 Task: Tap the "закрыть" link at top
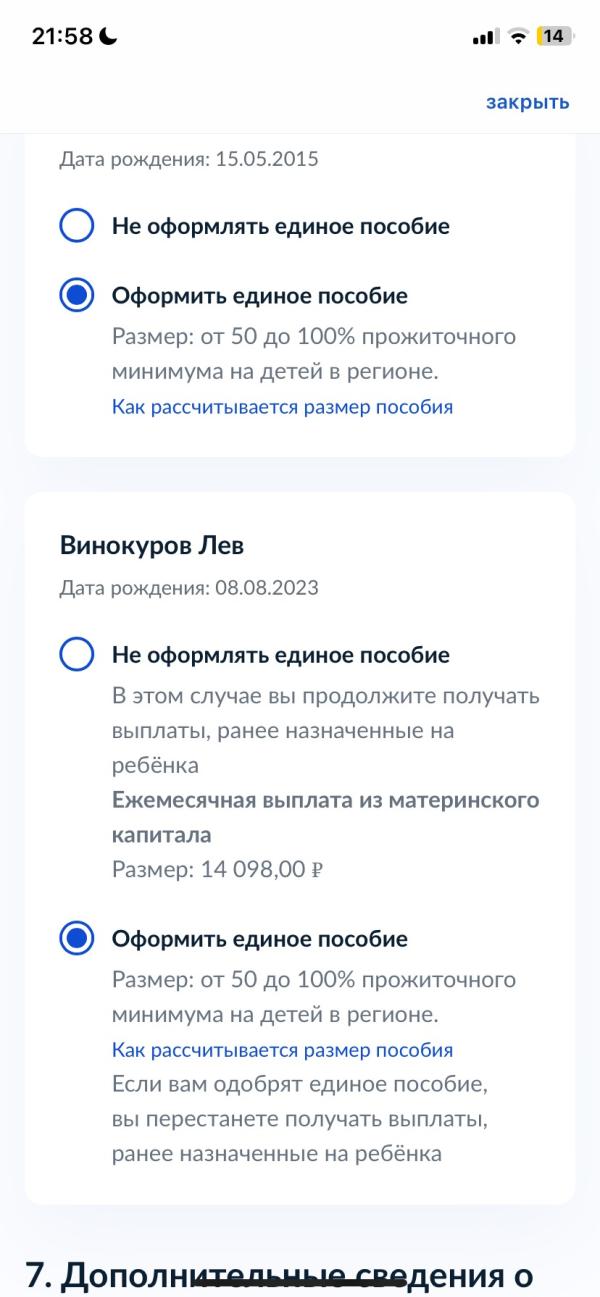[x=528, y=102]
